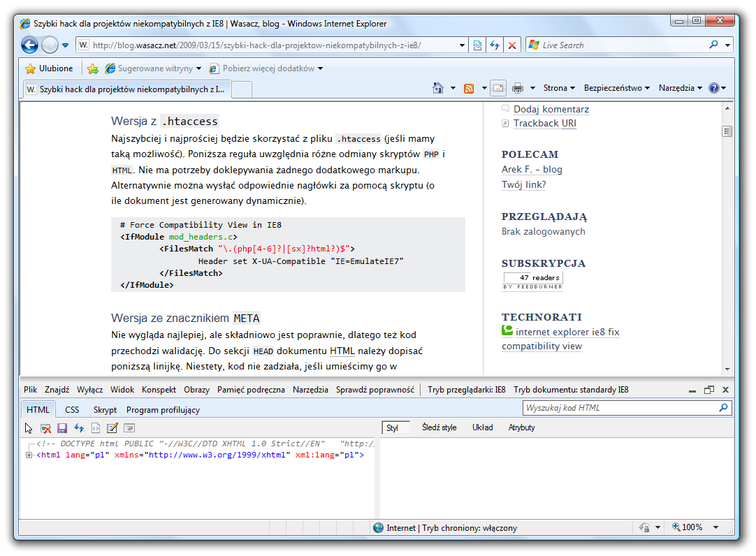Switch to the Program profilujący tab
Image resolution: width=756 pixels, height=556 pixels.
tap(163, 410)
